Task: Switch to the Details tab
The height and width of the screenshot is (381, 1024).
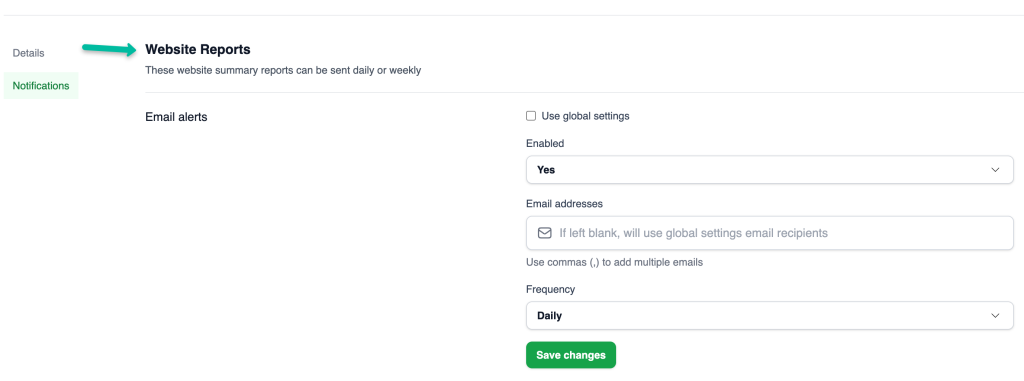Action: [x=29, y=53]
